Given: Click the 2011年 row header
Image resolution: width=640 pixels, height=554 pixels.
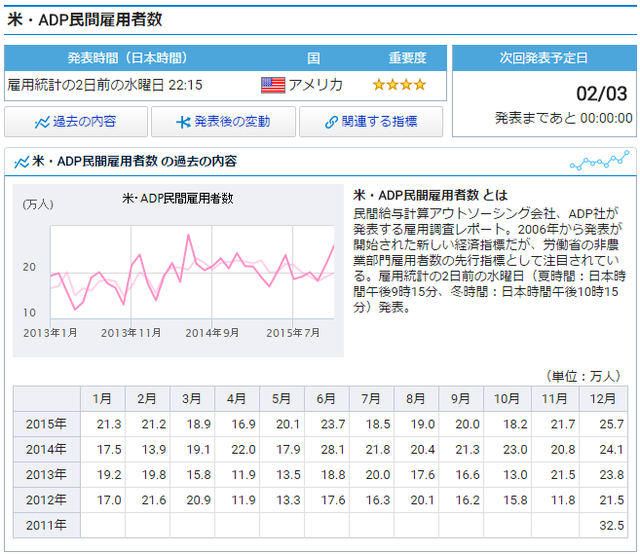Looking at the screenshot, I should pyautogui.click(x=47, y=525).
